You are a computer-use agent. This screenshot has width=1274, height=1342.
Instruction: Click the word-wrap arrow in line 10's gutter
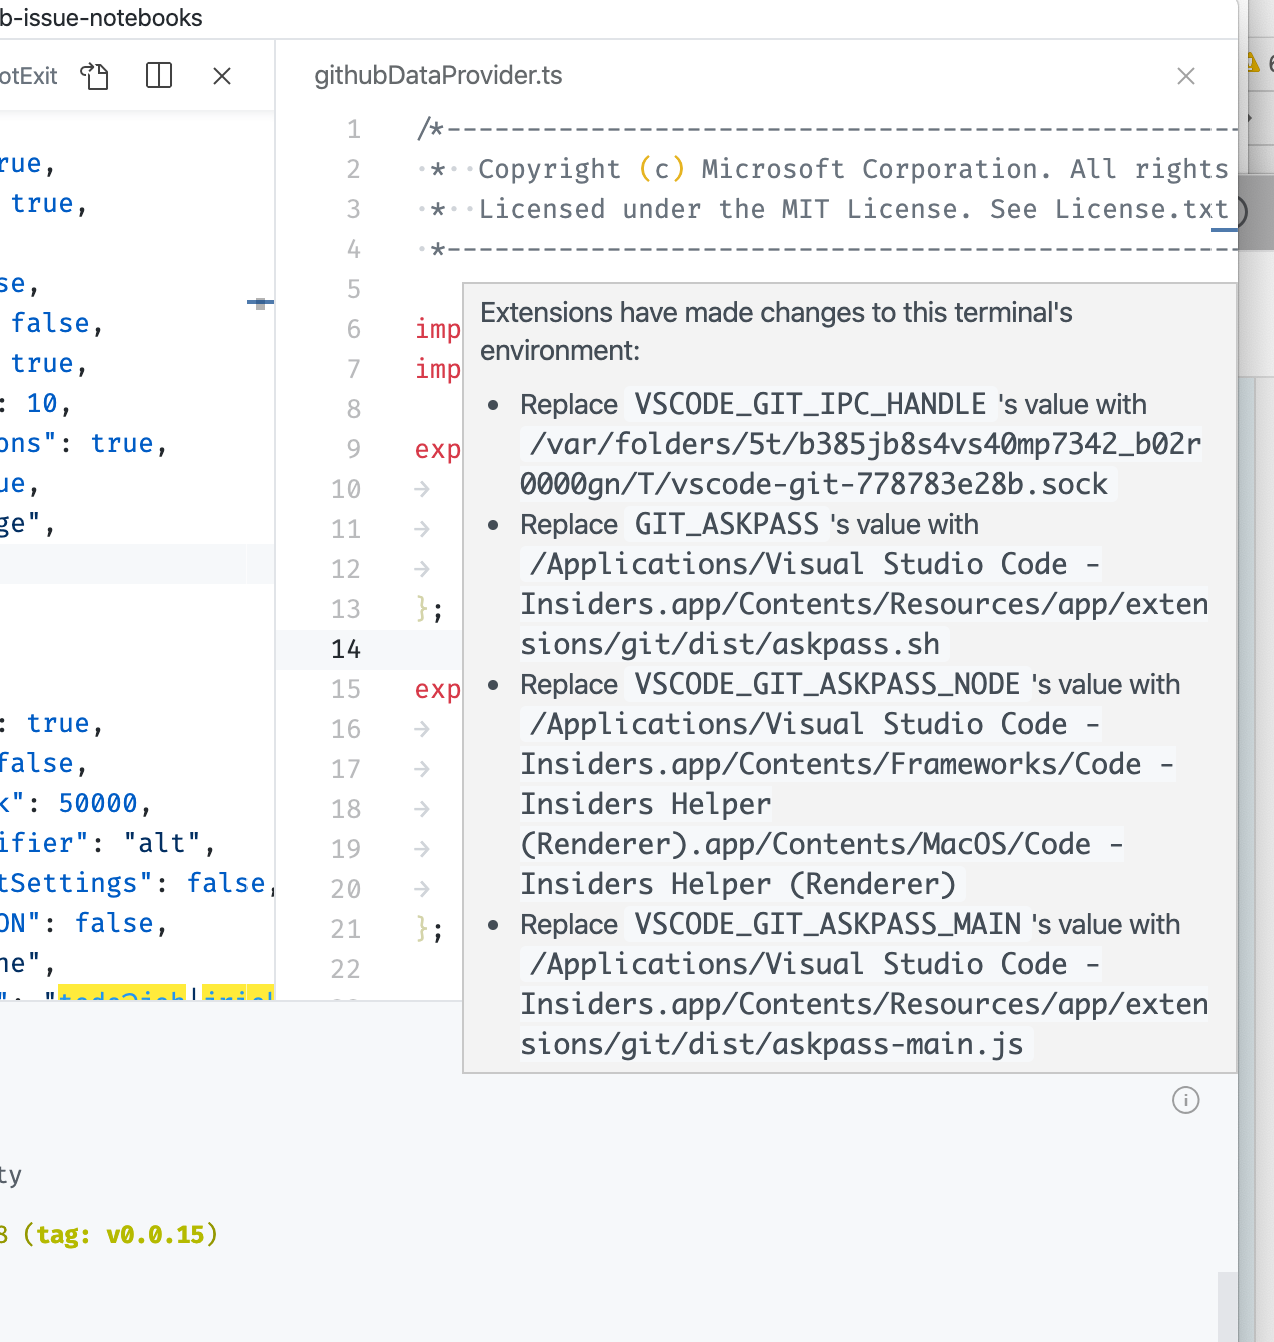(x=421, y=488)
